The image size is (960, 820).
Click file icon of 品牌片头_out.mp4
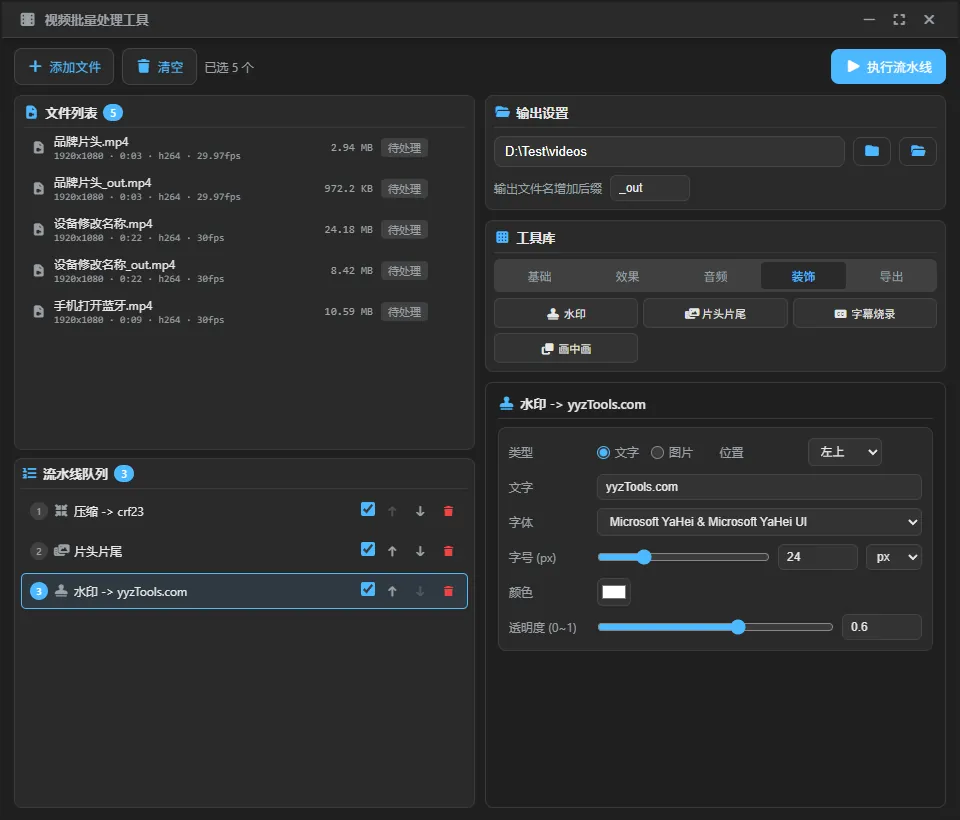point(39,189)
